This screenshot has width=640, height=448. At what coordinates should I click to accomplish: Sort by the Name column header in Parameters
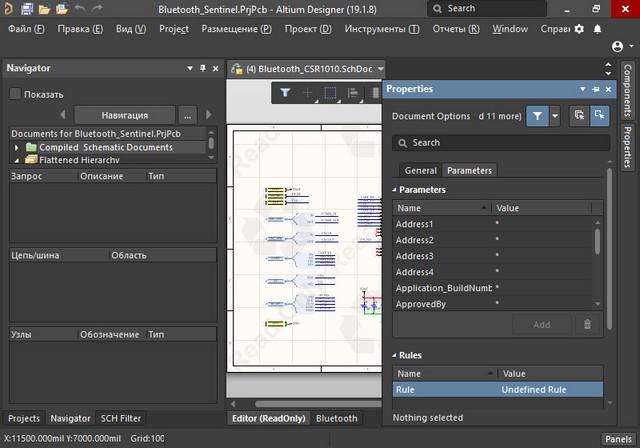point(442,208)
